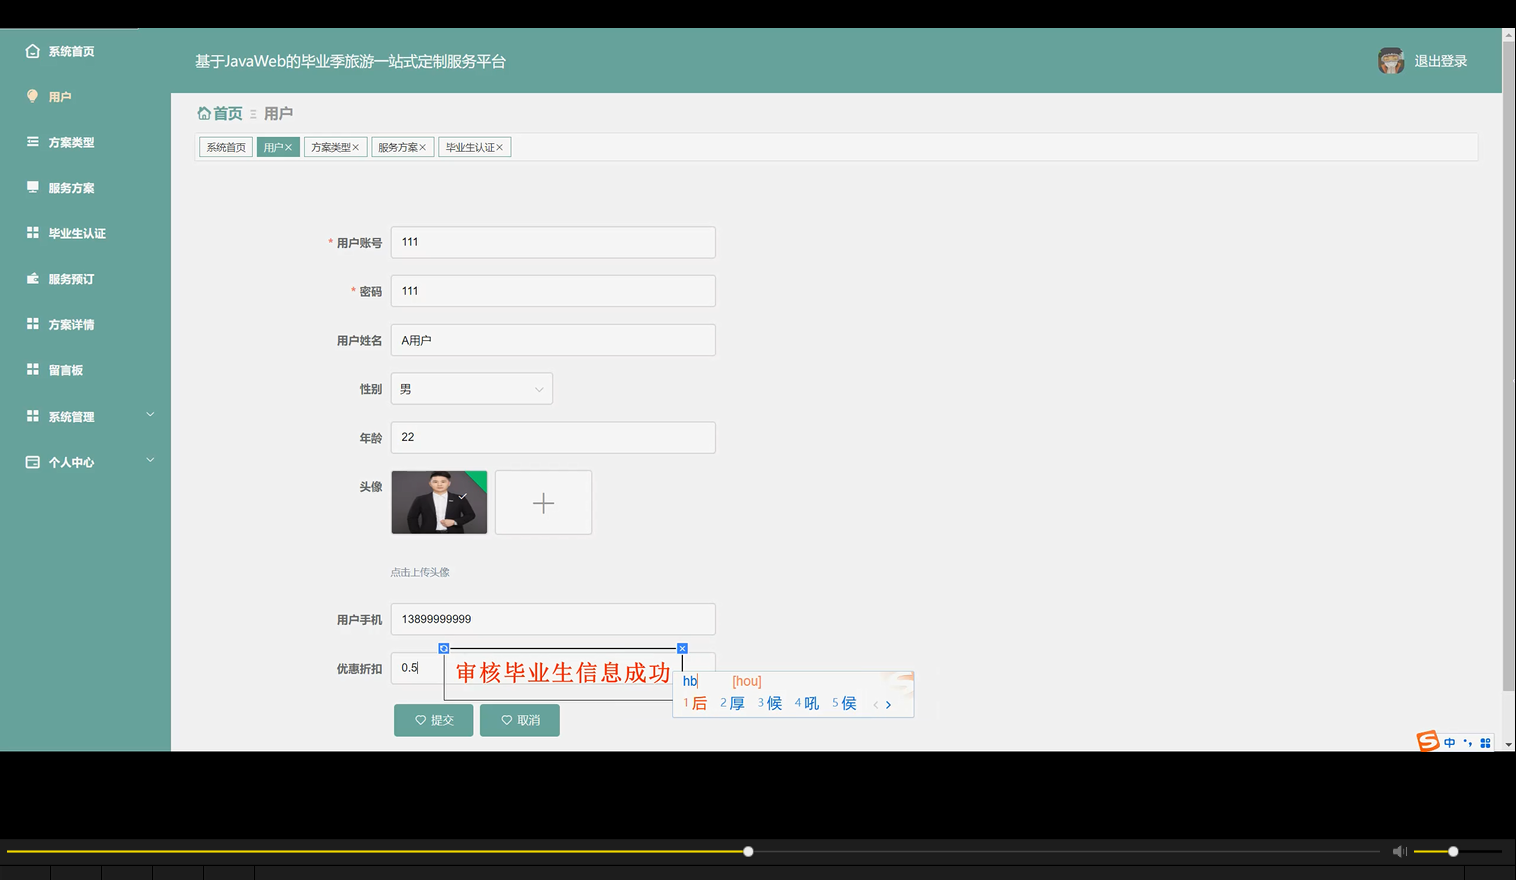
Task: Click the uploaded avatar thumbnail
Action: [439, 502]
